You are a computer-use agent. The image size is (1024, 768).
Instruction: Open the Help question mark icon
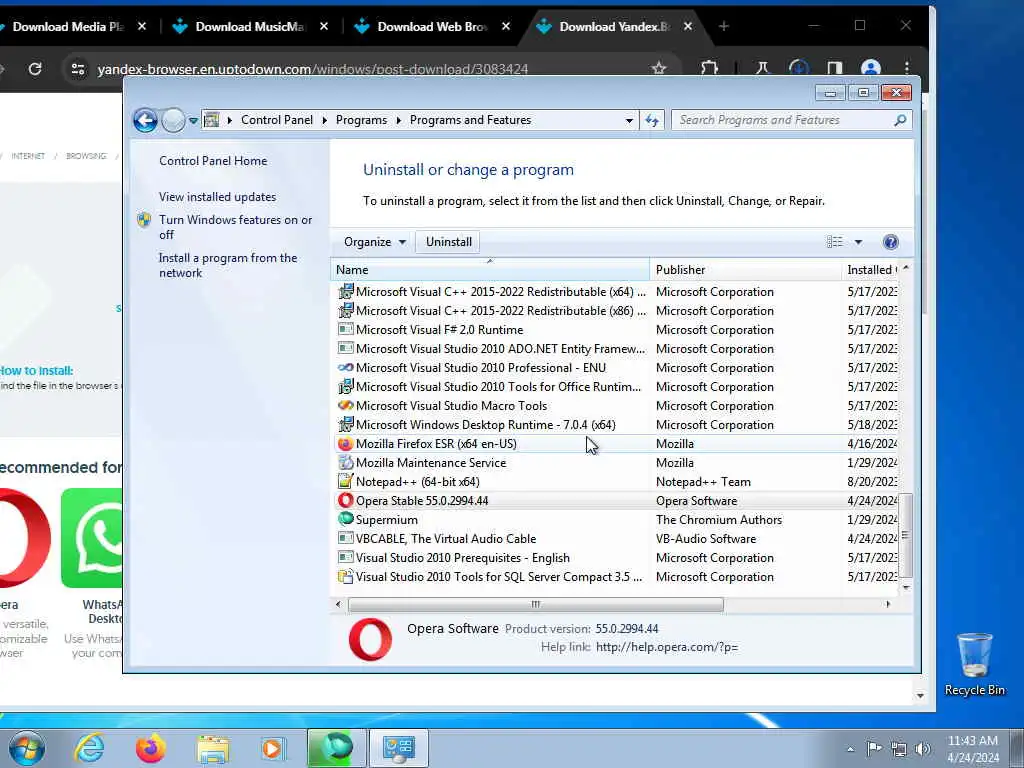pos(890,242)
